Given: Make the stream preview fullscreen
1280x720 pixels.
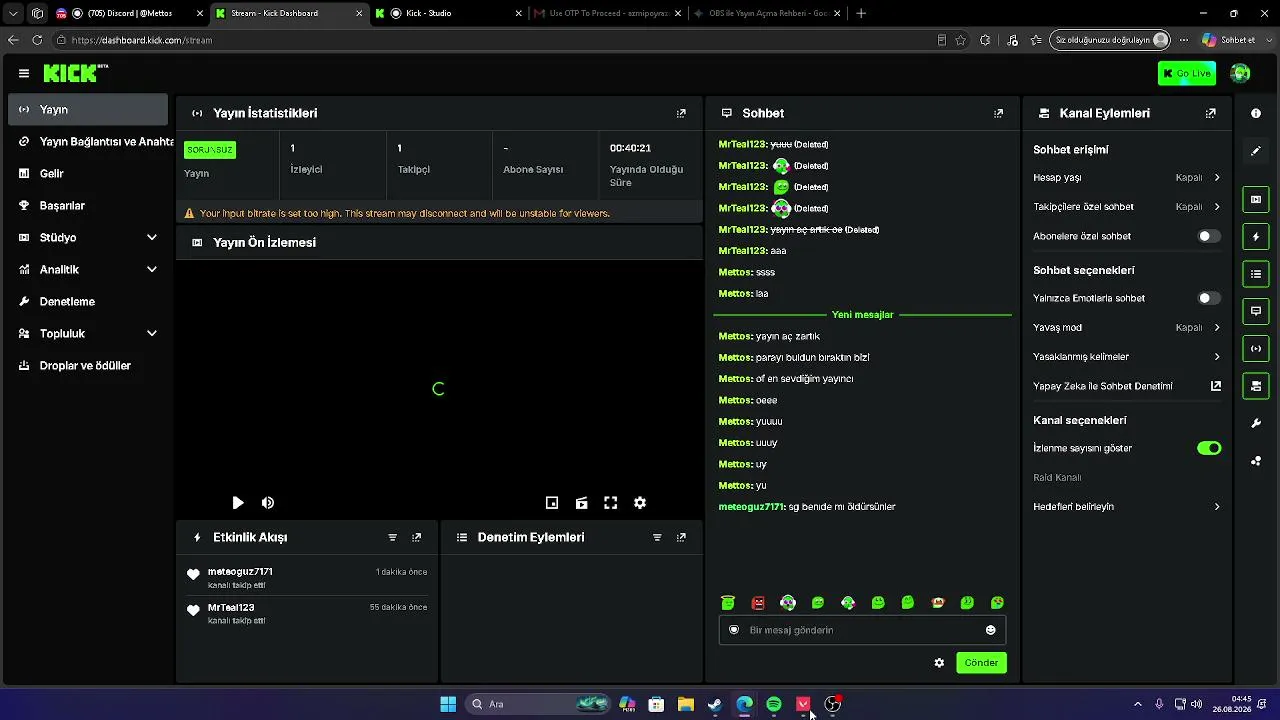Looking at the screenshot, I should [x=610, y=503].
